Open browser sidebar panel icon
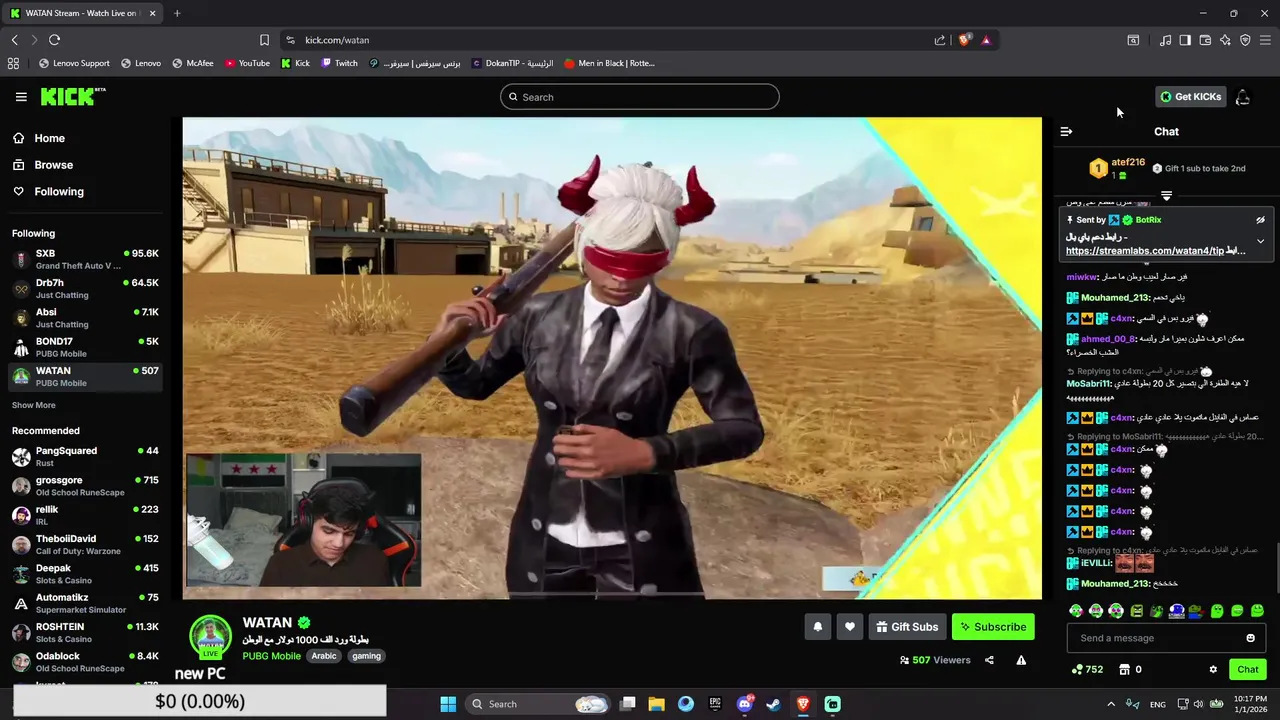This screenshot has width=1280, height=720. pos(1185,40)
